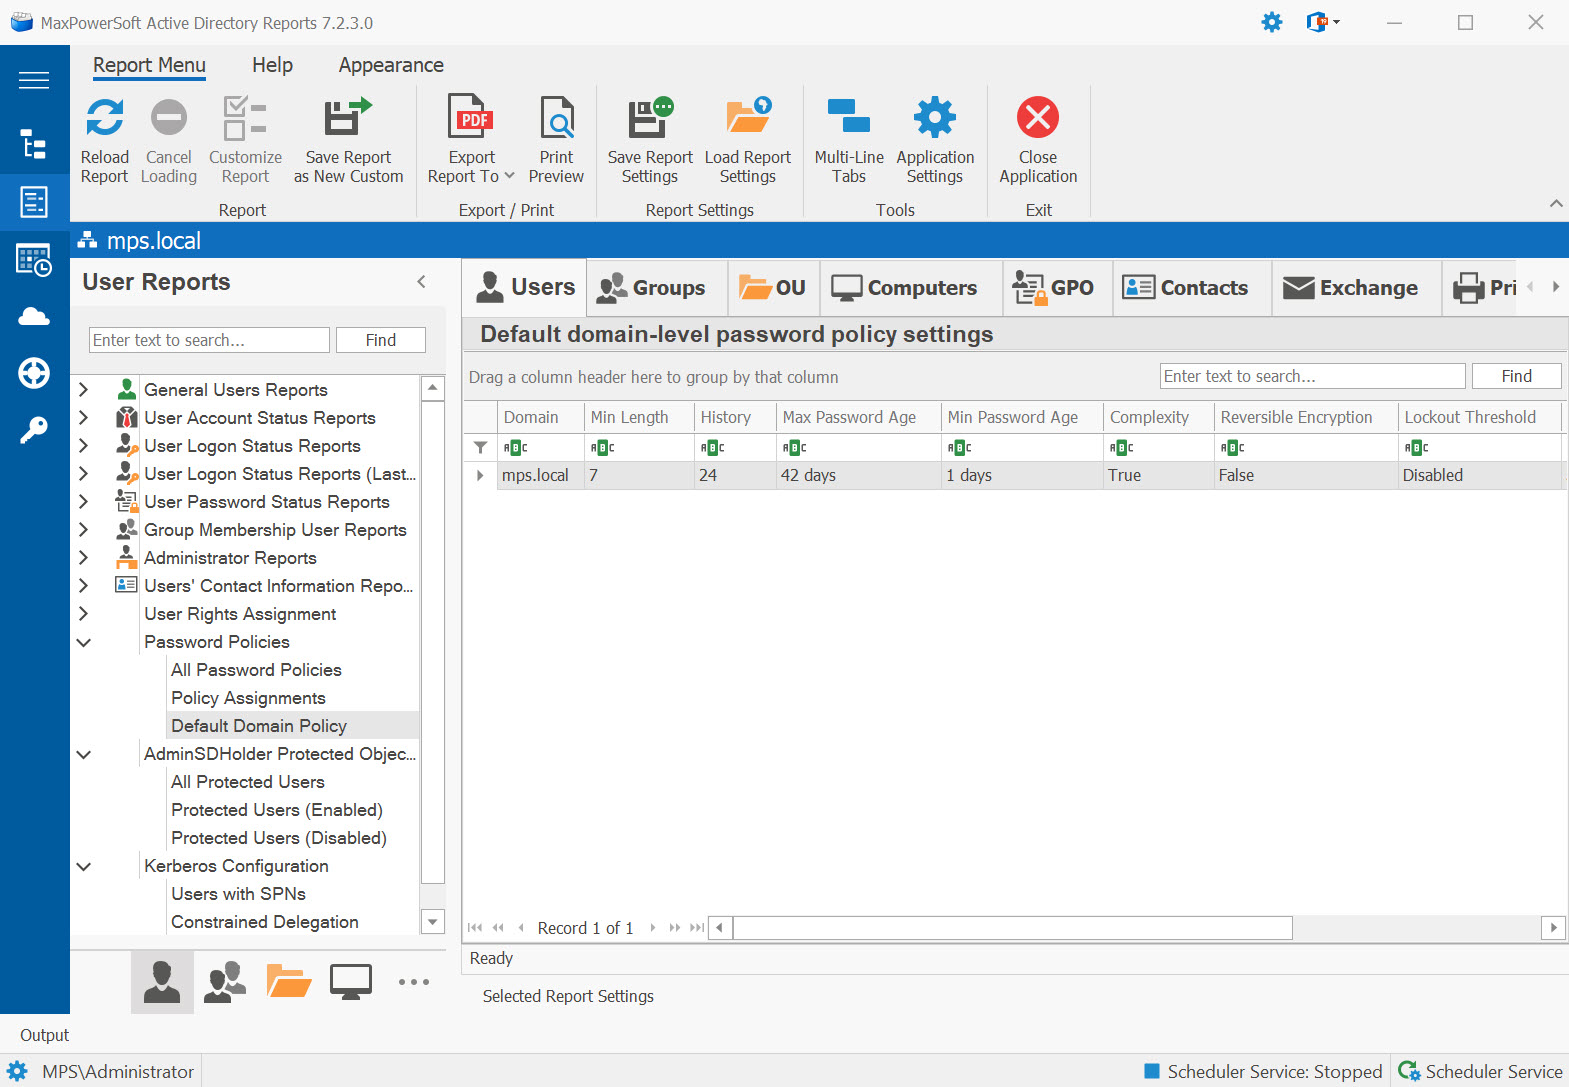Select Protected Users (Enabled) report
Screen dimensions: 1569x1087
(x=277, y=810)
